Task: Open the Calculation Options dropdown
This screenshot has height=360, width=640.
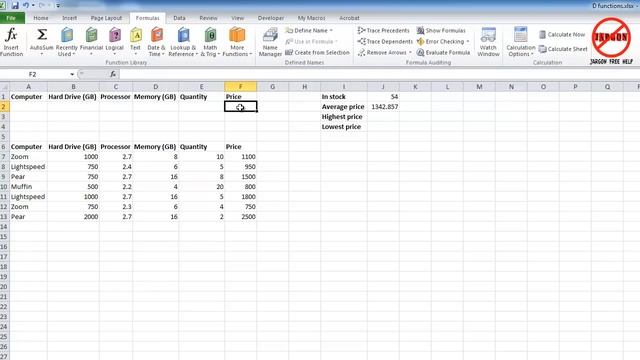Action: coord(520,42)
